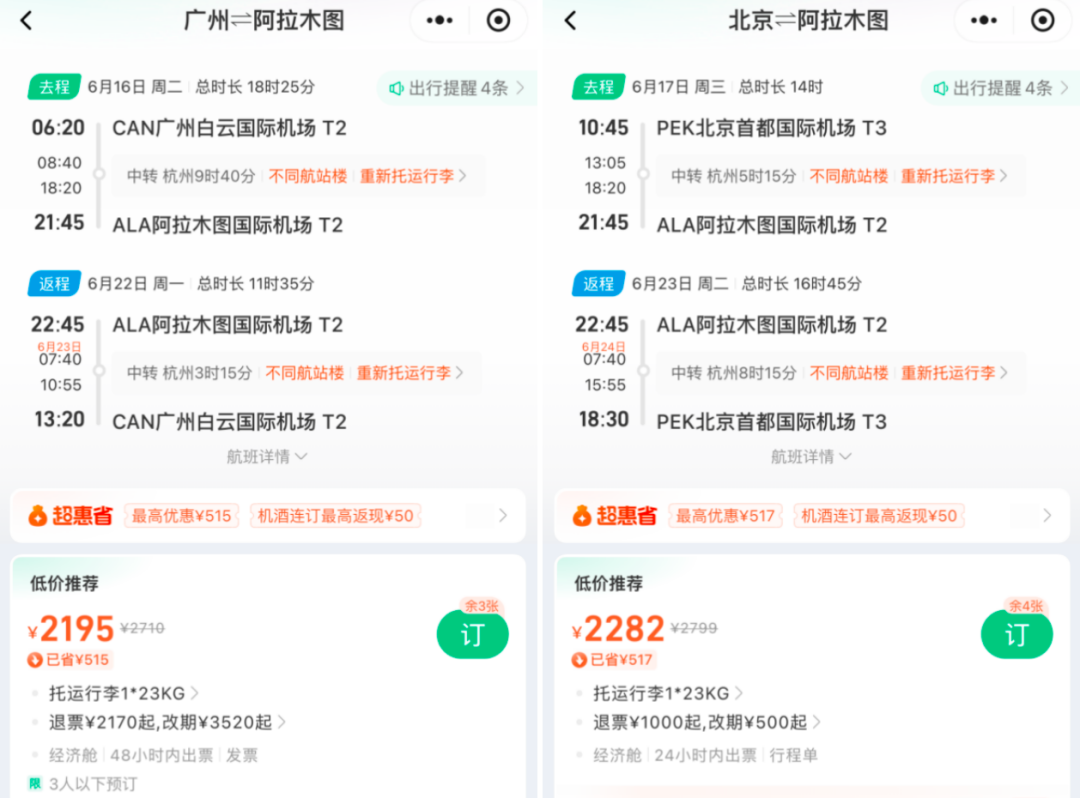Click the circle capsule icon on the Guangzhou page
Screen dimensions: 1080x798
pyautogui.click(x=499, y=20)
